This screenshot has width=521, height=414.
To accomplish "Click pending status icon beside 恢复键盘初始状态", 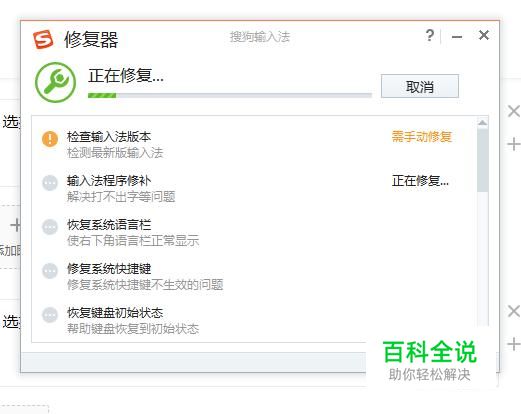I will pyautogui.click(x=50, y=315).
